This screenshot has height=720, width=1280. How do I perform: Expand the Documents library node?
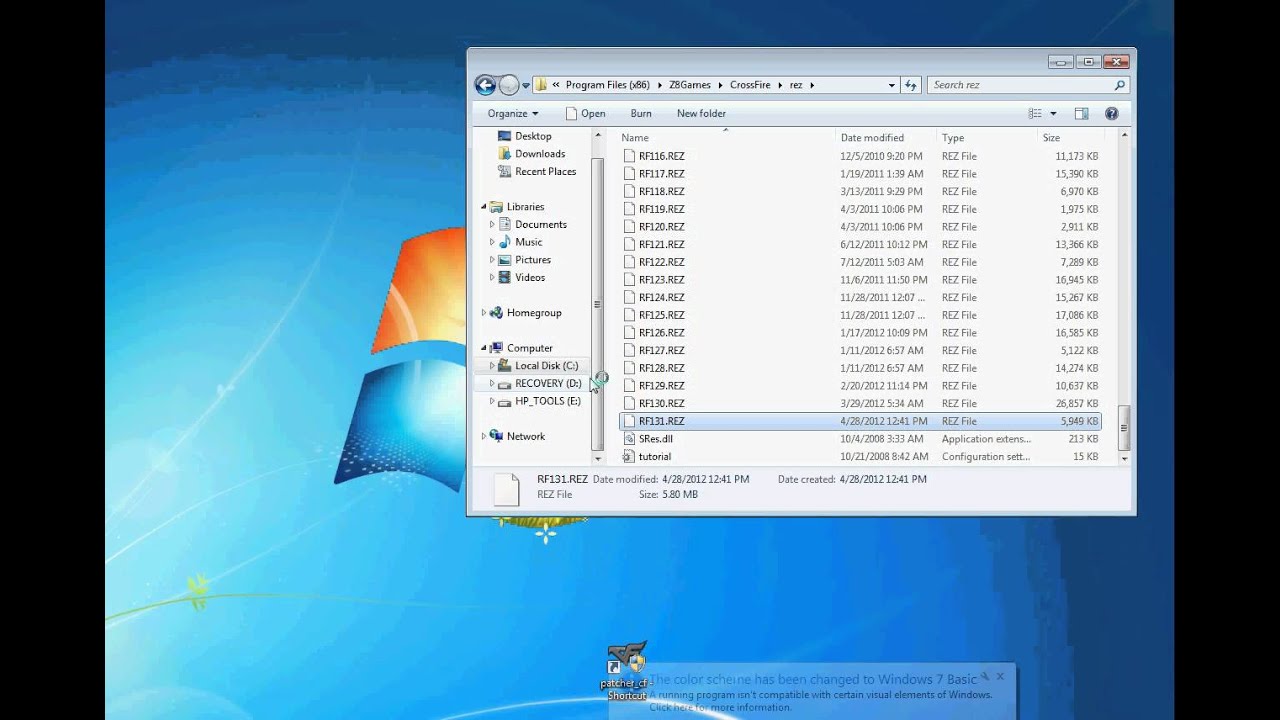[492, 225]
